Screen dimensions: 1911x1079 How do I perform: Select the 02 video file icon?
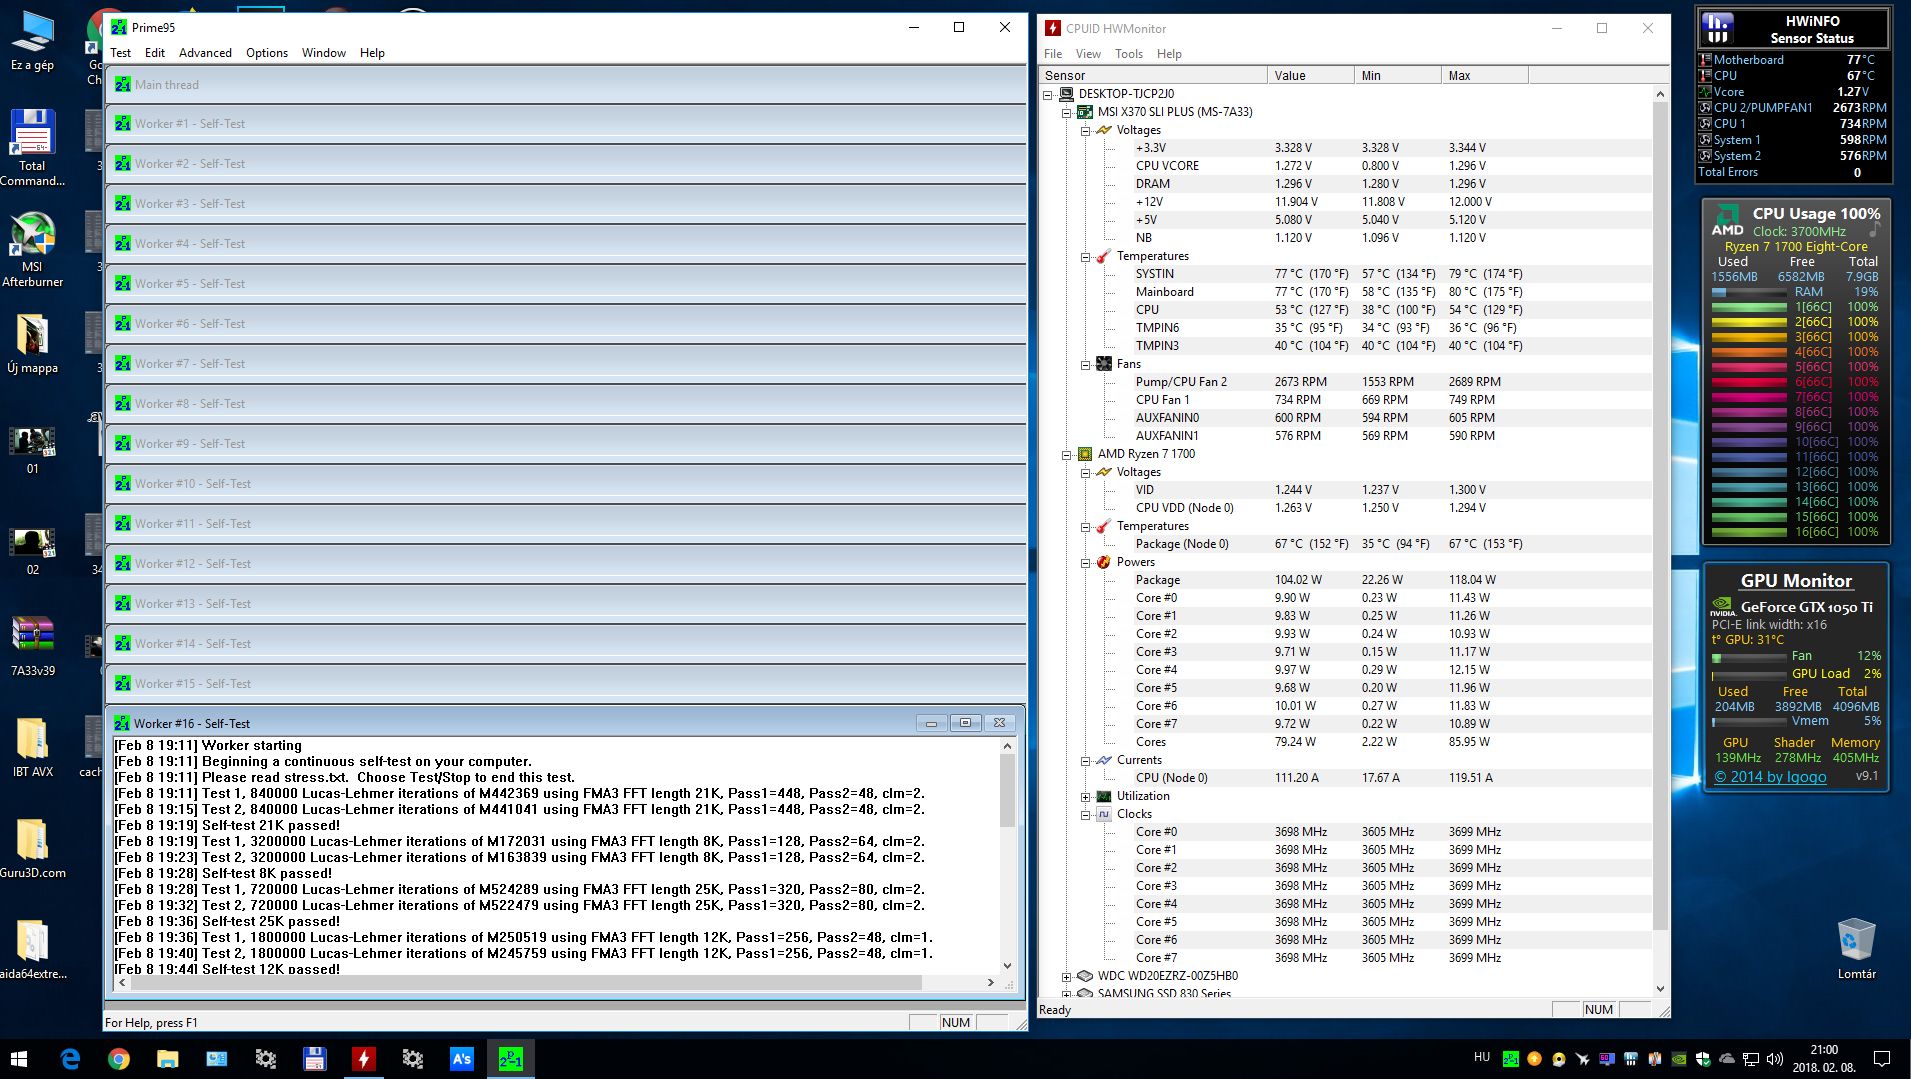coord(32,551)
